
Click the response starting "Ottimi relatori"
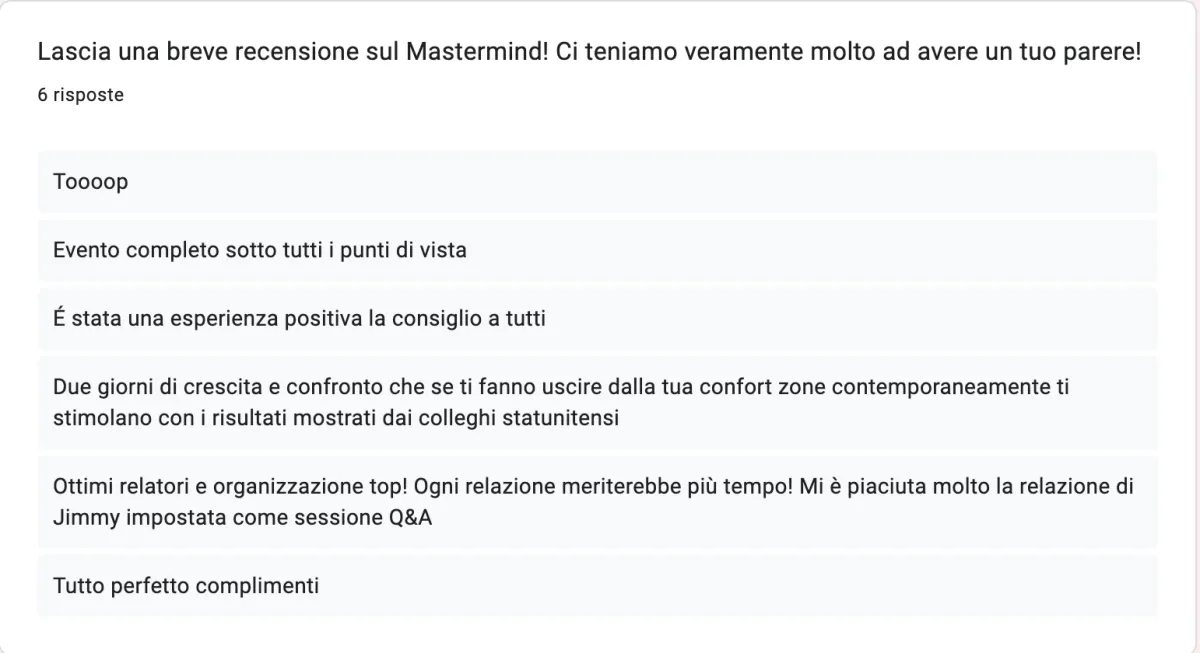tap(597, 502)
